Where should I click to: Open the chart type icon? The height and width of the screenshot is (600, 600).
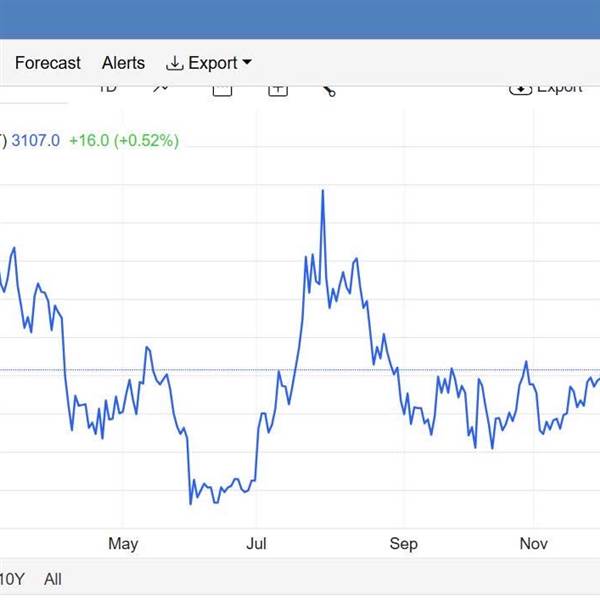pyautogui.click(x=161, y=88)
